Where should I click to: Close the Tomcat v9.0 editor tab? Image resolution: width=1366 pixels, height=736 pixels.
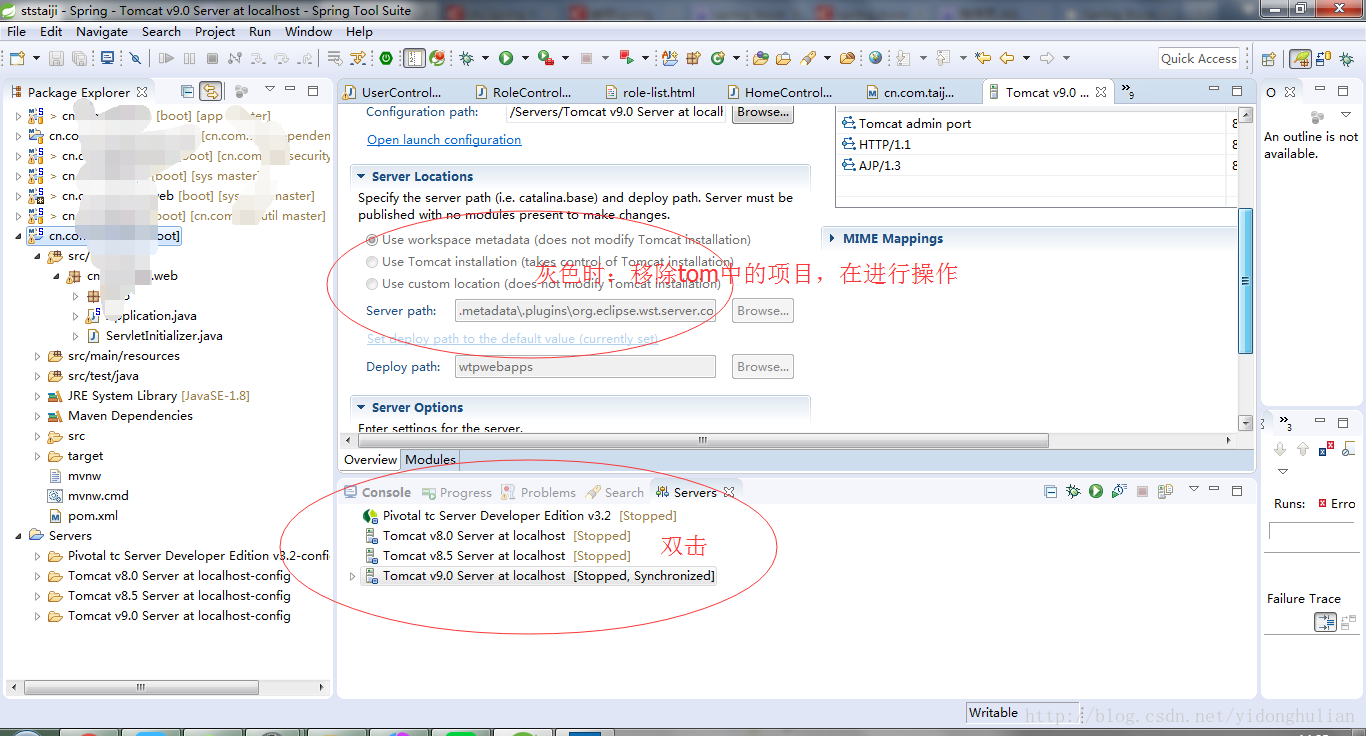[1101, 92]
